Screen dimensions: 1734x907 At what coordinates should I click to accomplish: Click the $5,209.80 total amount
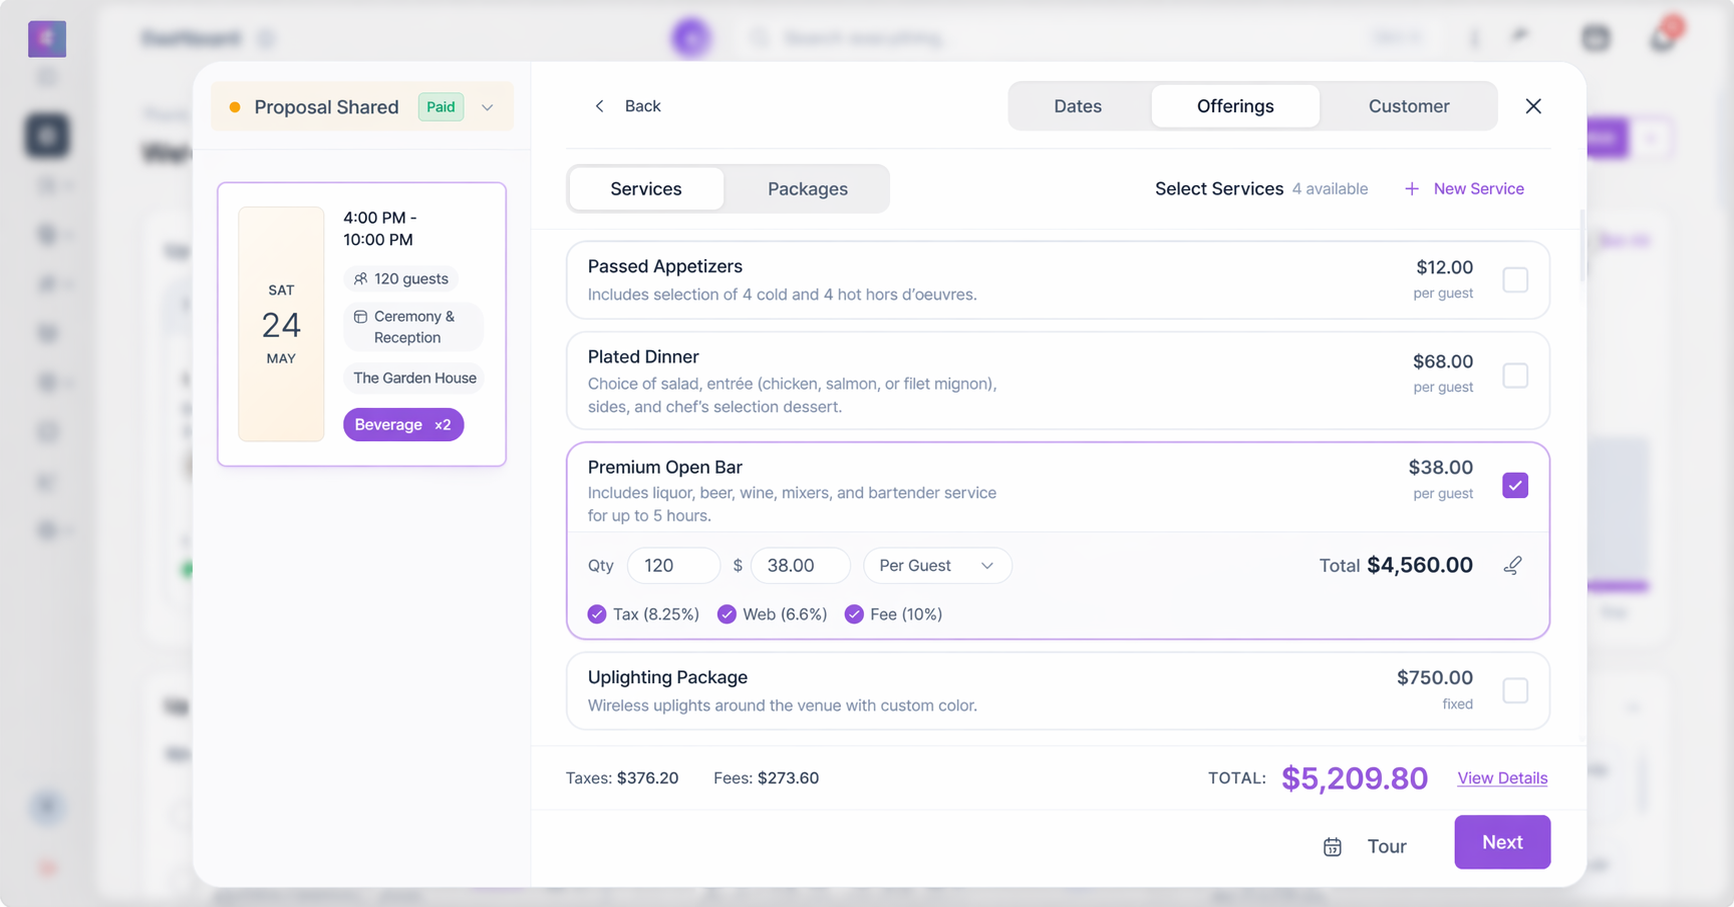point(1354,778)
